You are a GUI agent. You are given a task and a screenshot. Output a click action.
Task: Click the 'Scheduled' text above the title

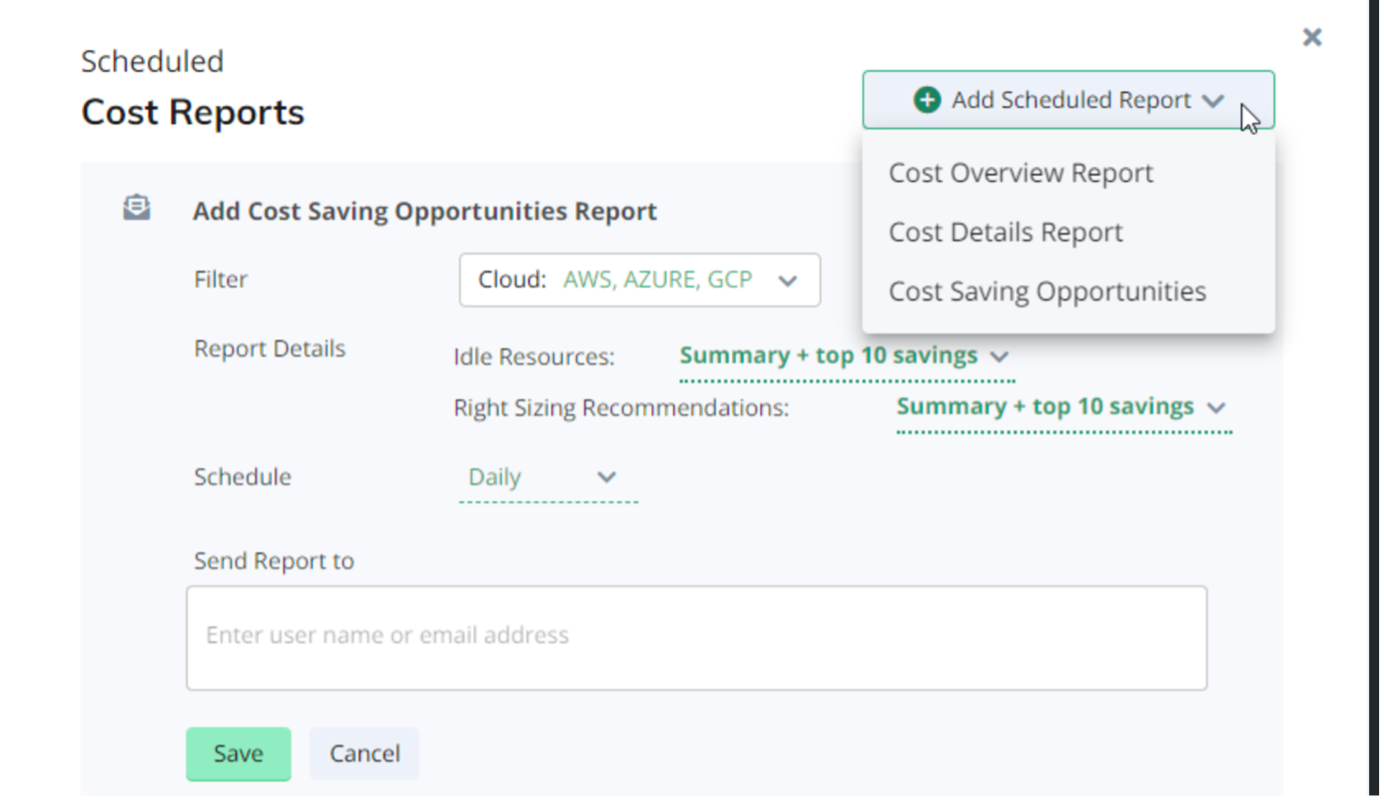click(152, 61)
